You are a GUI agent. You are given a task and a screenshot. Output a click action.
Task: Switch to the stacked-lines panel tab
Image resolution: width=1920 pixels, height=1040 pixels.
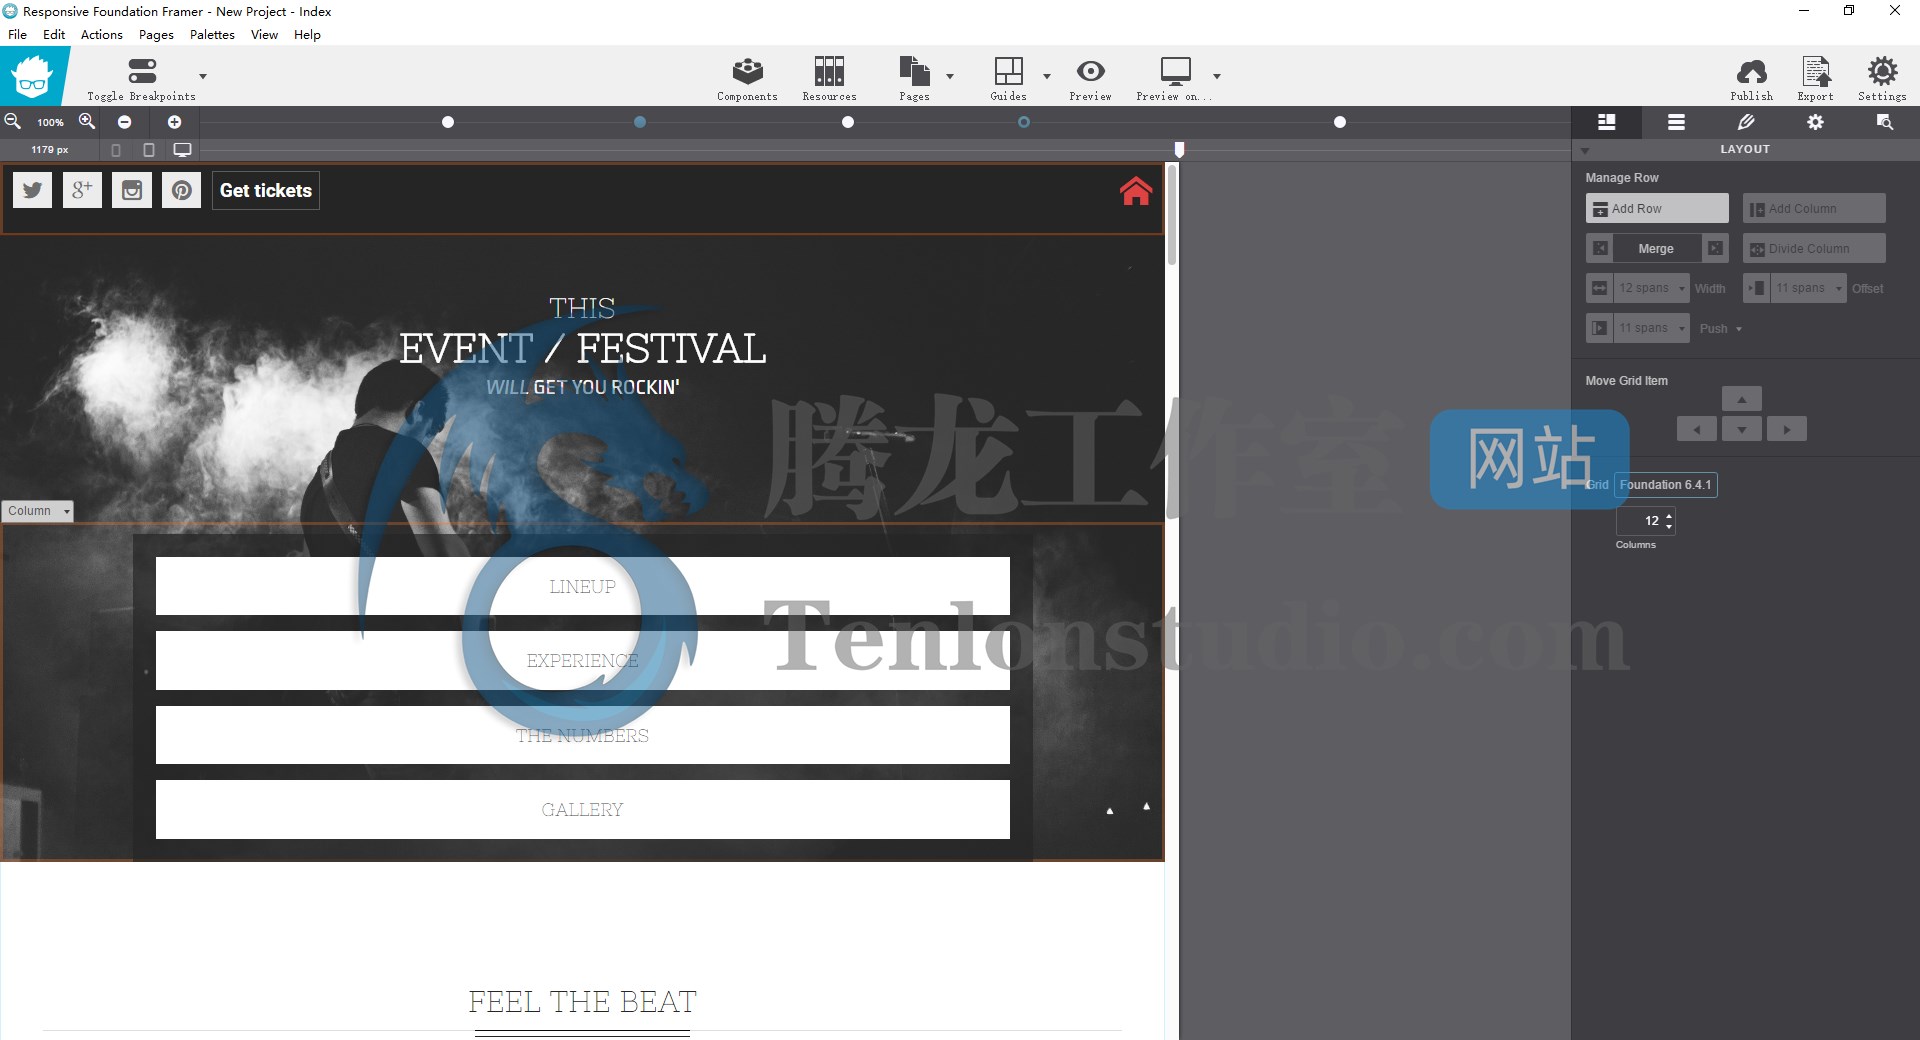(1676, 122)
